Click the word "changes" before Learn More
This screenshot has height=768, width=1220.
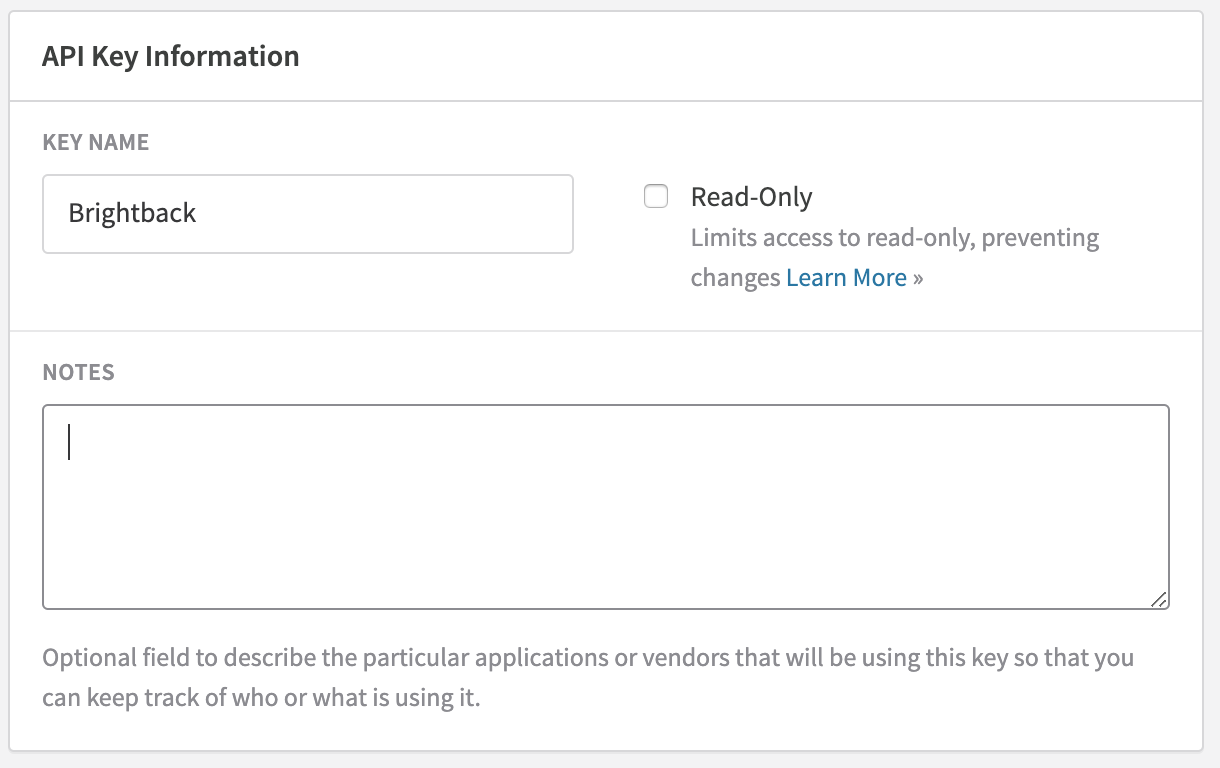tap(735, 278)
